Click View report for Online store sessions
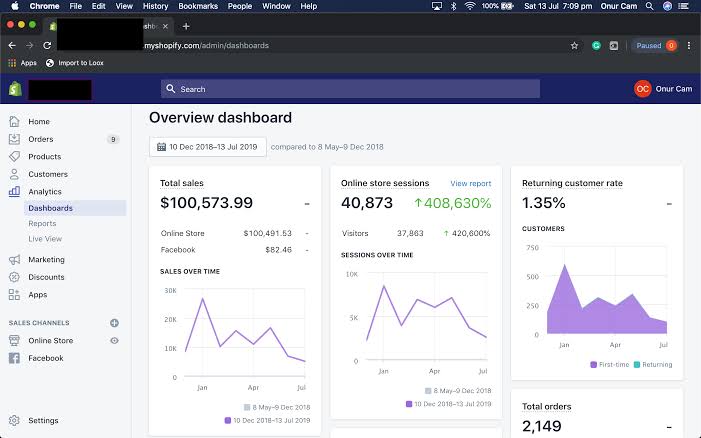Viewport: 701px width, 438px height. point(471,184)
